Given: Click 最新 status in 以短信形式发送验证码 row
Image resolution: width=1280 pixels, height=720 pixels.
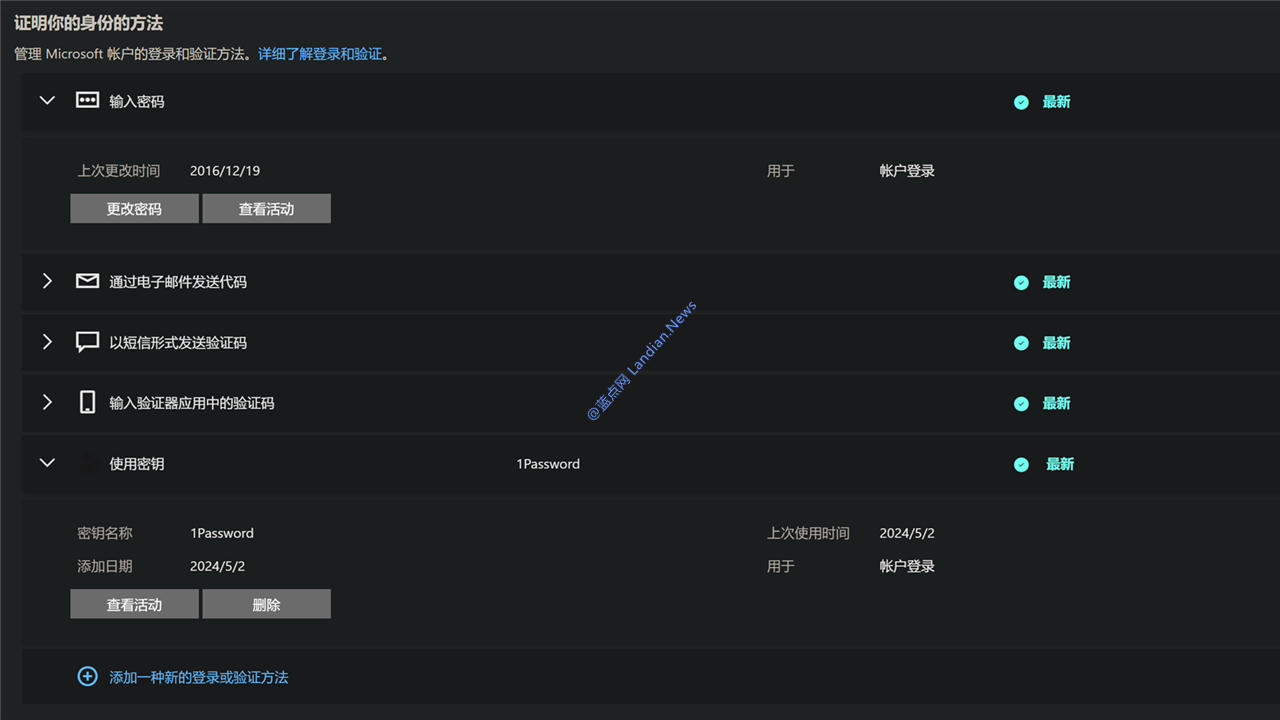Looking at the screenshot, I should point(1056,343).
